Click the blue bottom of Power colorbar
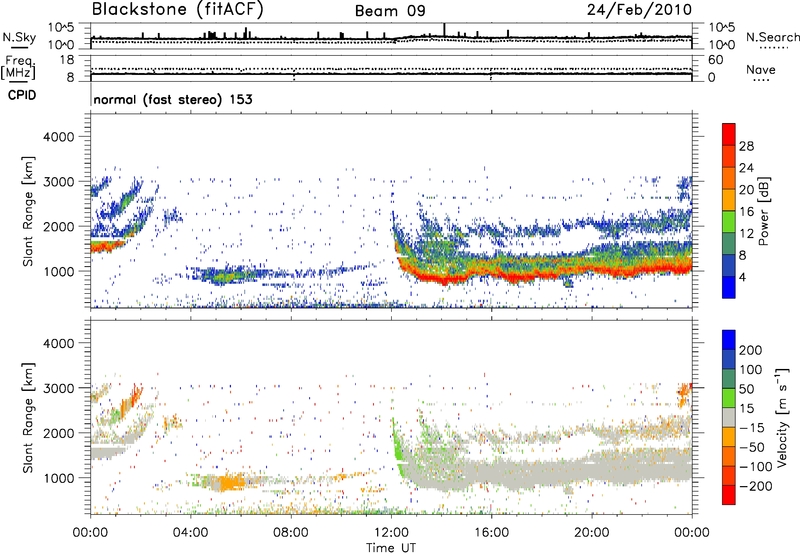The width and height of the screenshot is (800, 554). click(x=729, y=288)
